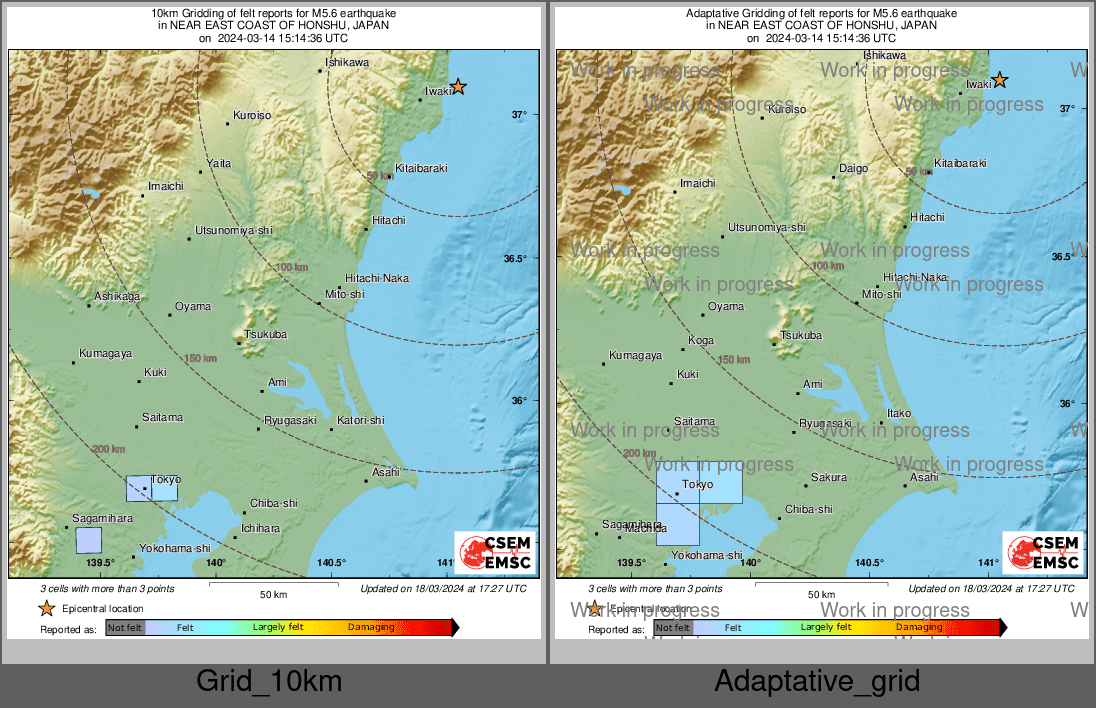This screenshot has height=708, width=1096.
Task: Click the CSEM EMSC logo on right map
Action: (x=1042, y=553)
